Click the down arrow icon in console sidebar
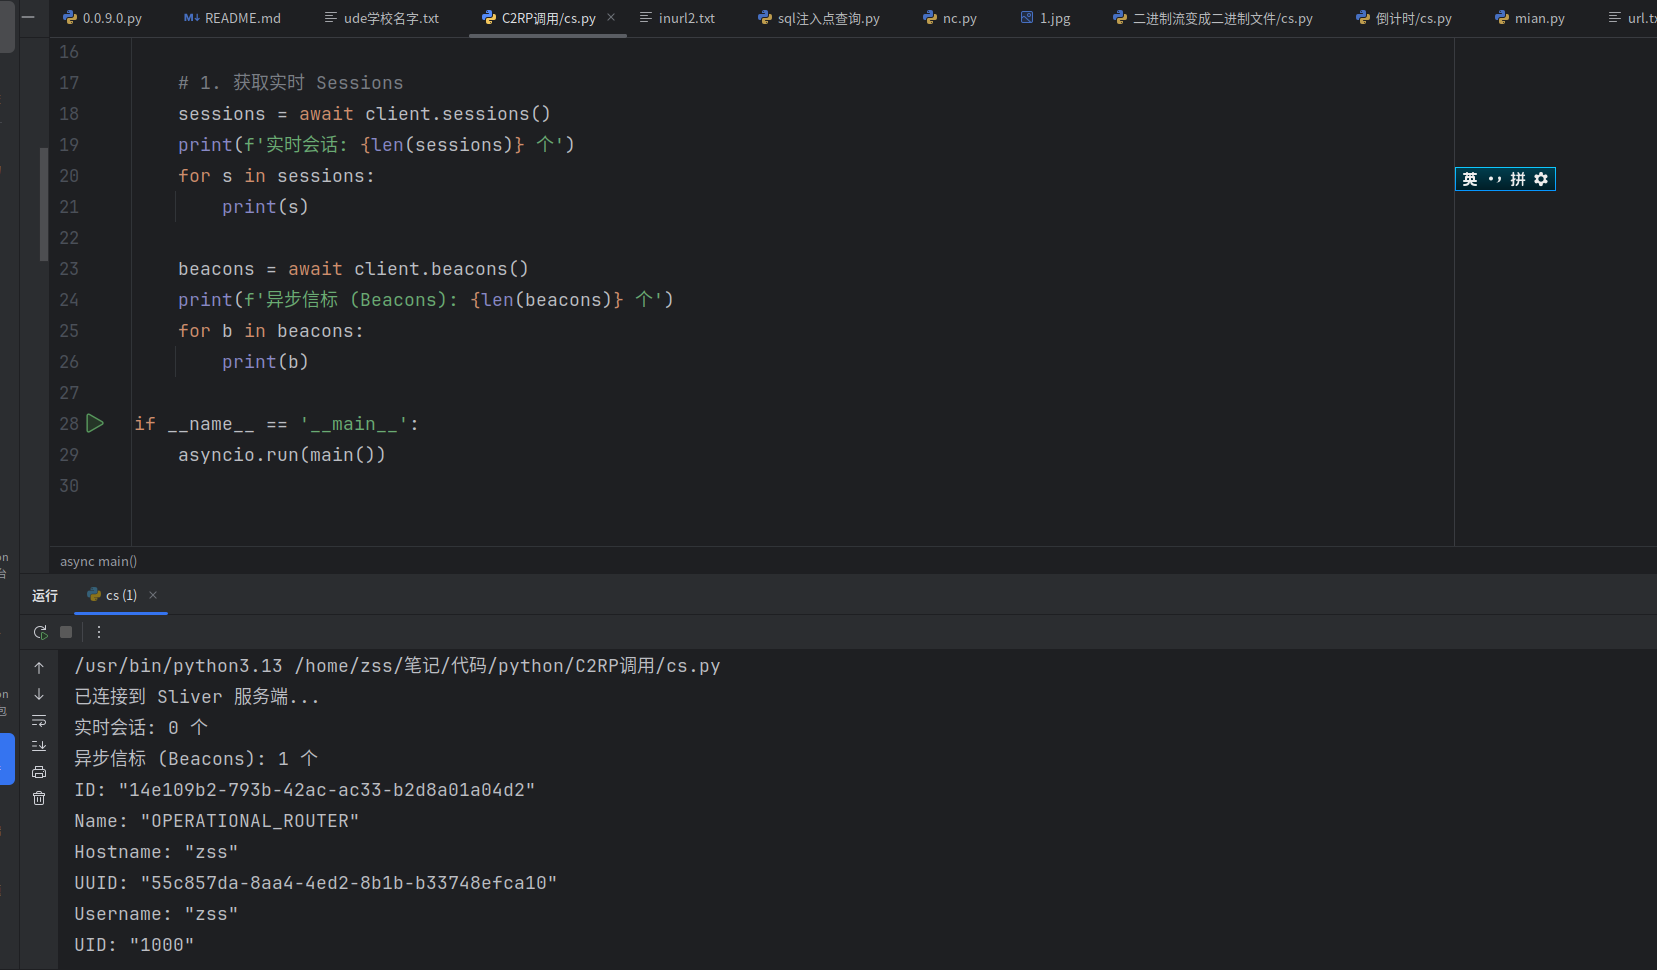This screenshot has width=1657, height=970. 39,694
